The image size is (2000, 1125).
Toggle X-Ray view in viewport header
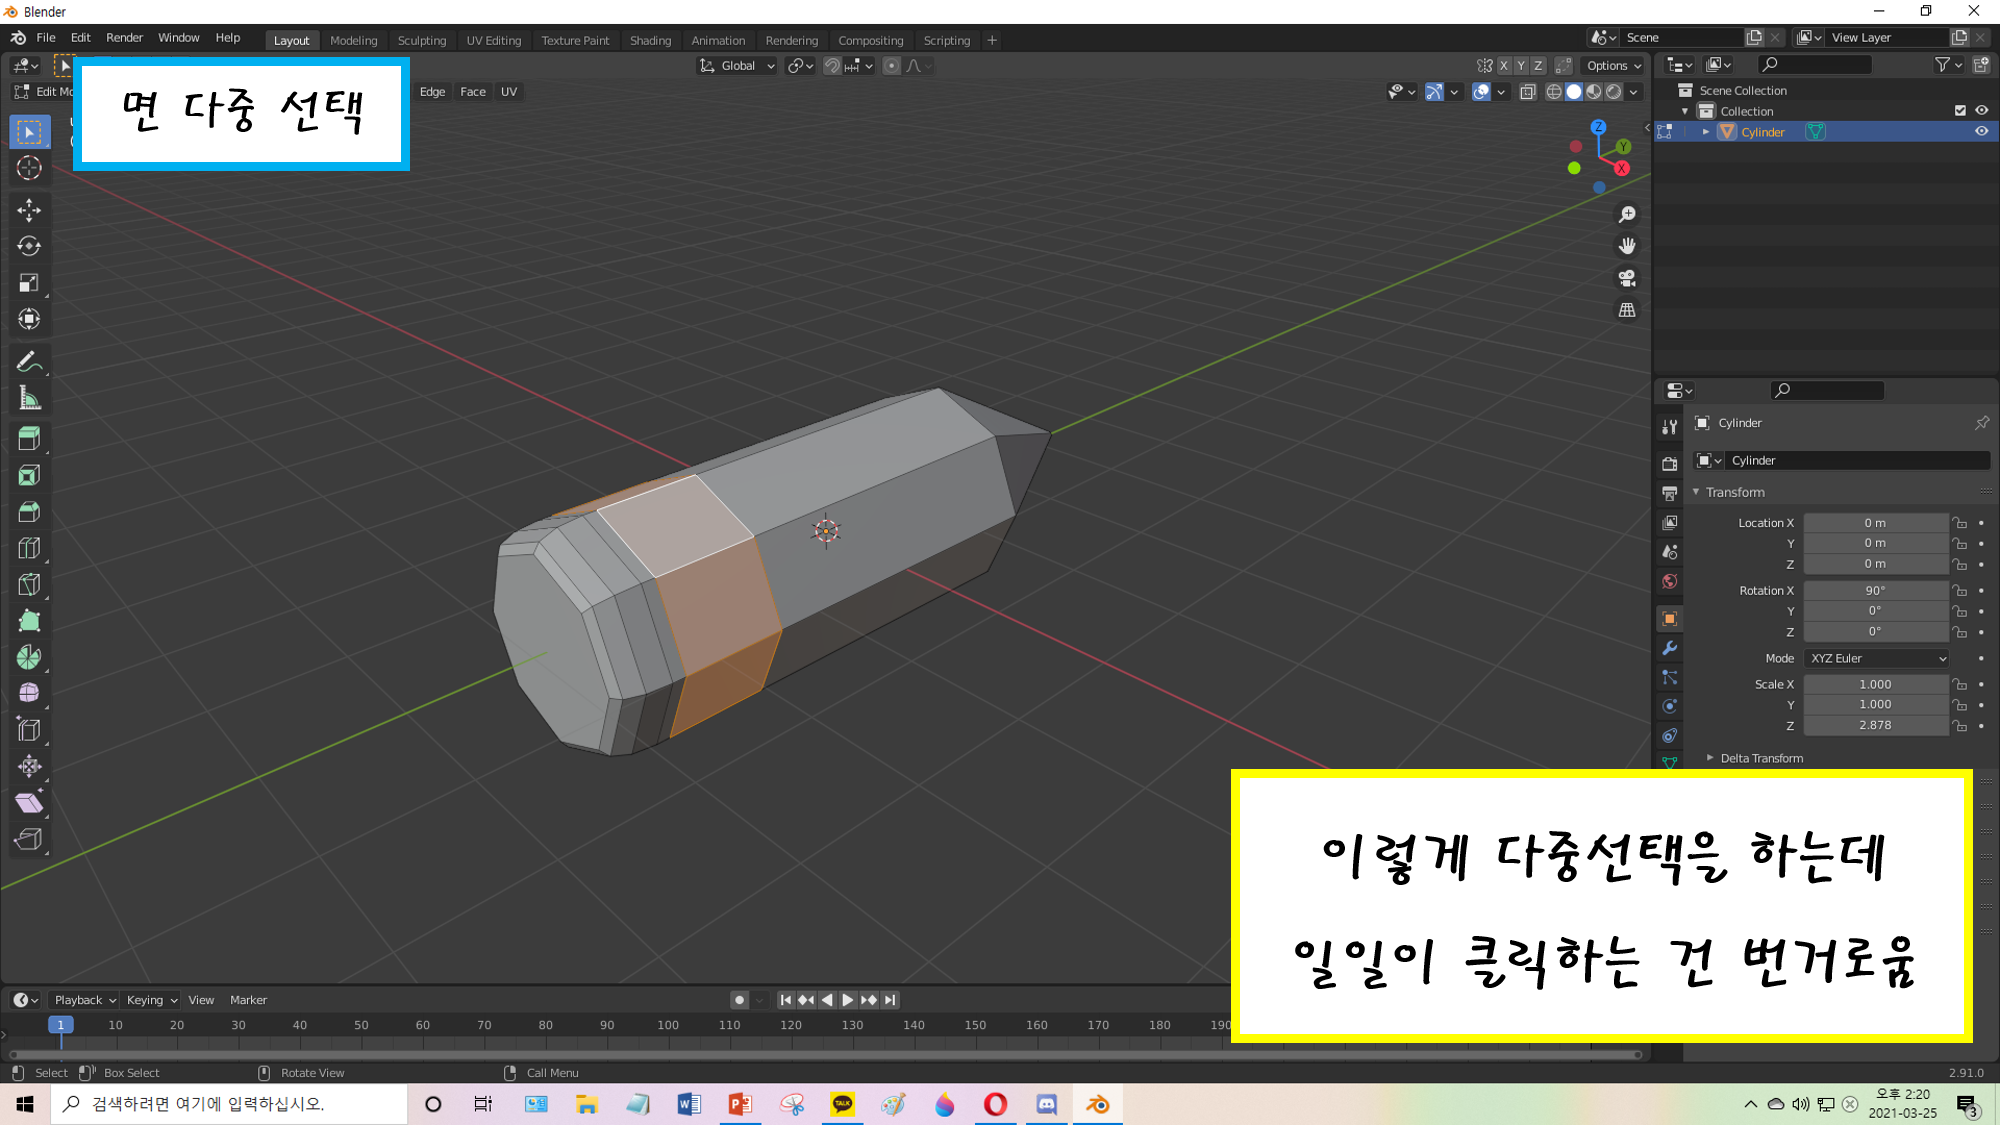click(1527, 92)
